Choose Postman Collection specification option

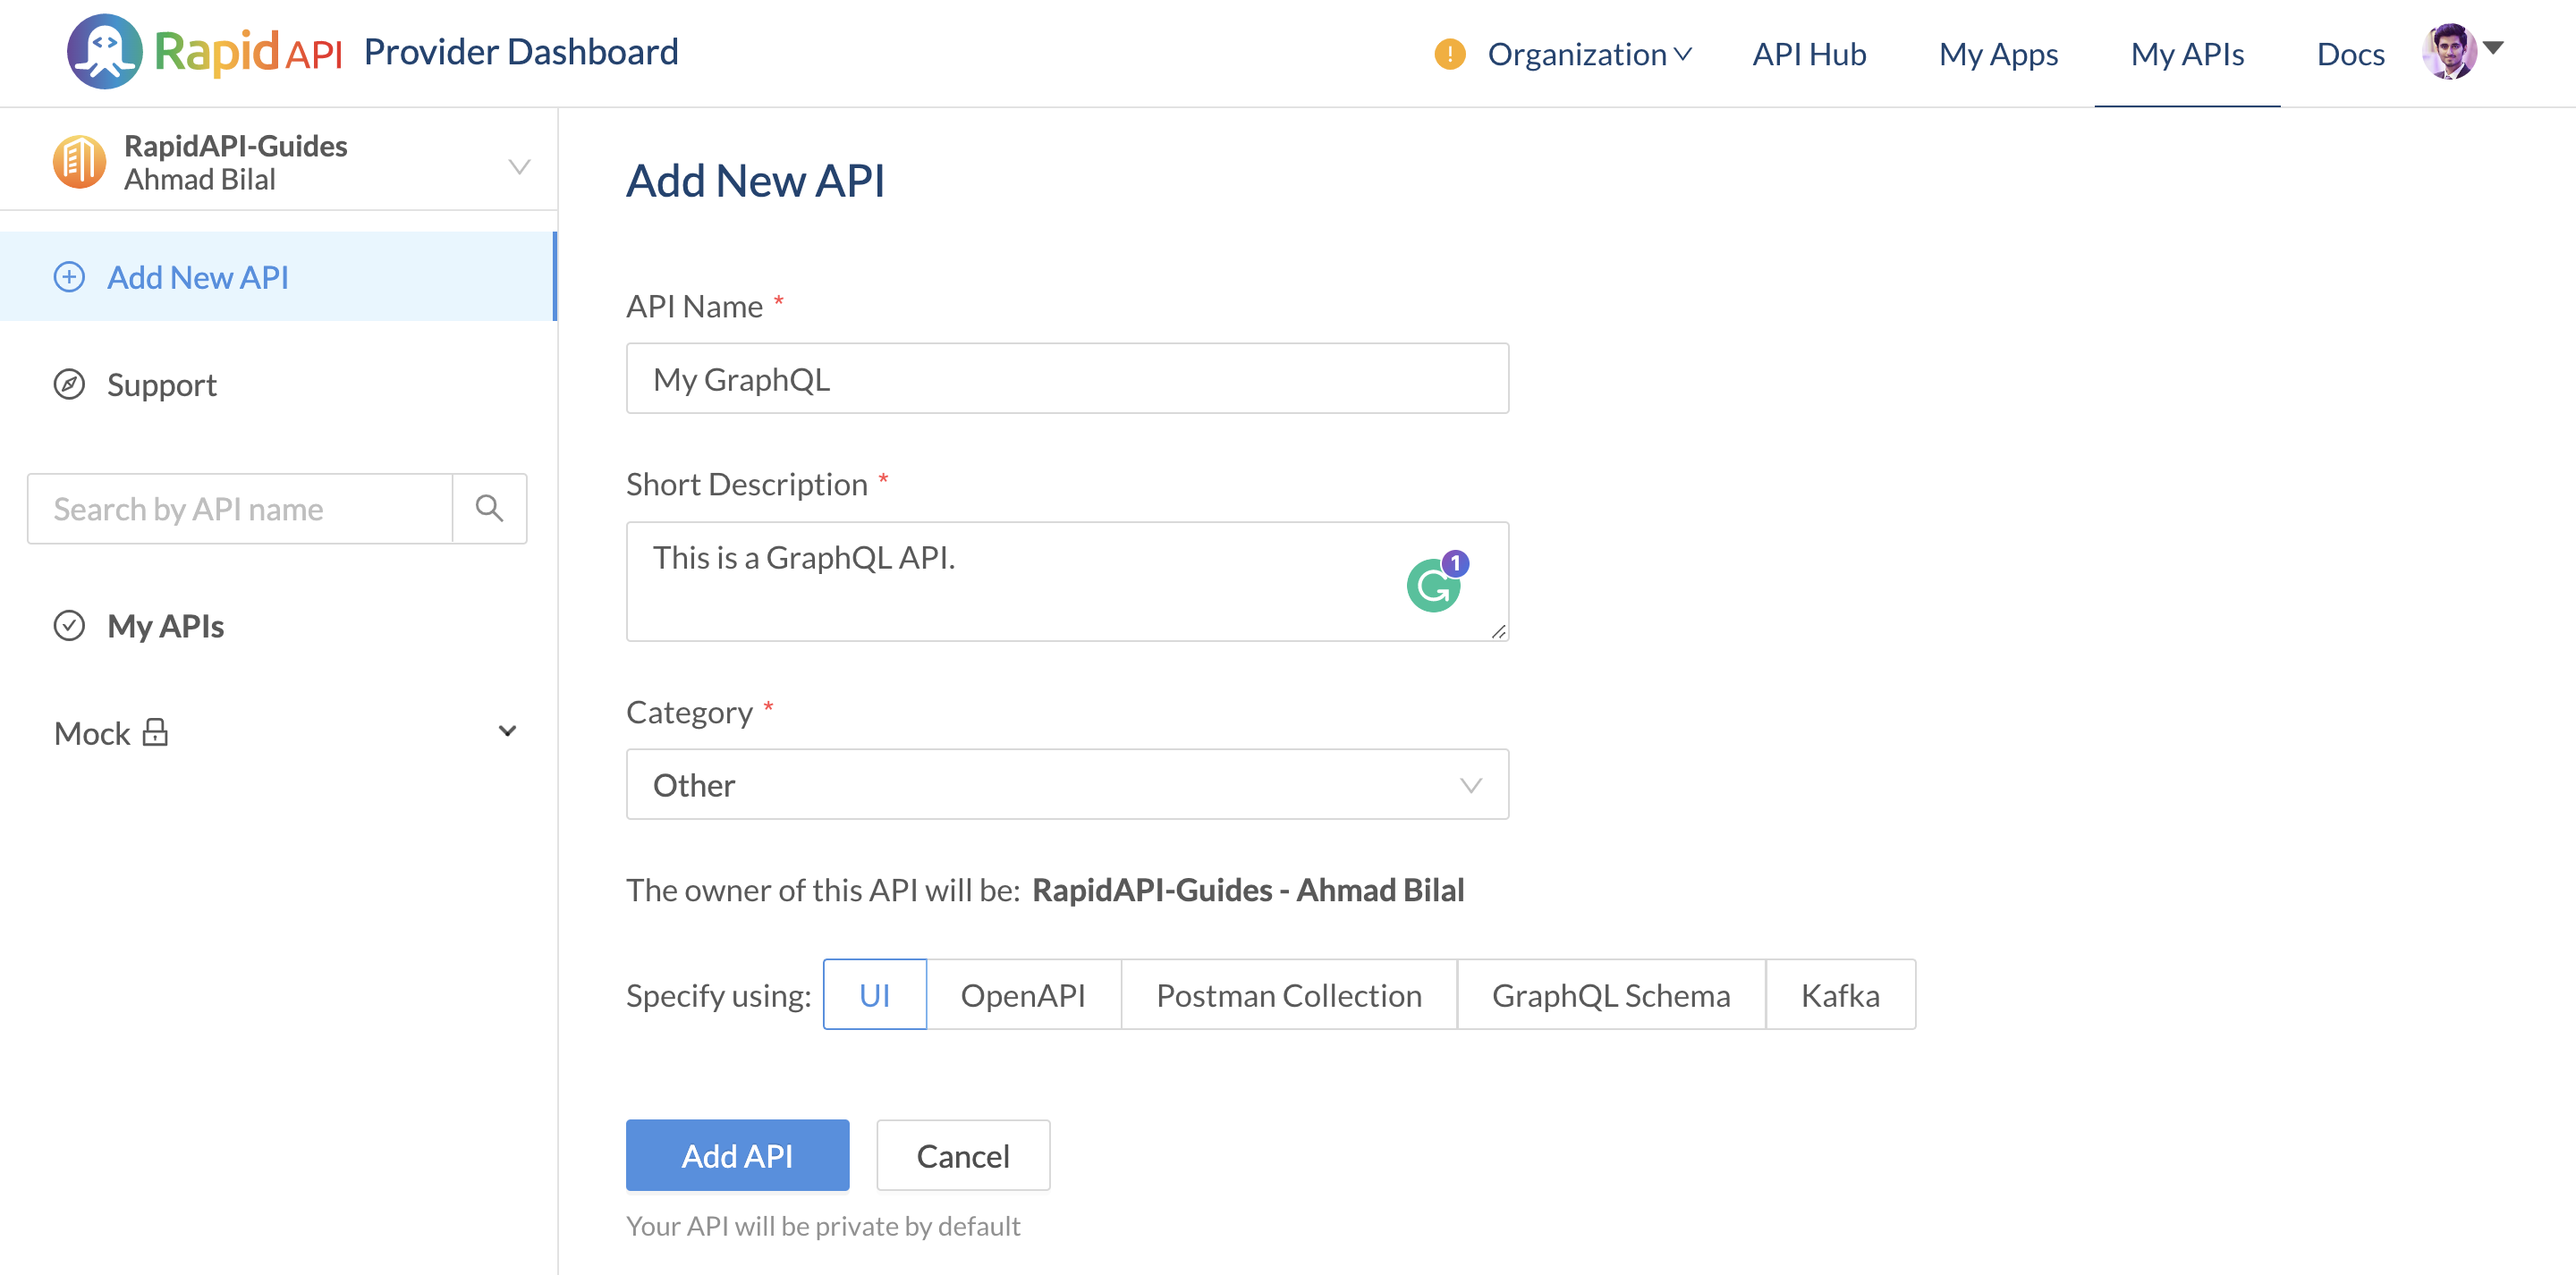click(1288, 995)
